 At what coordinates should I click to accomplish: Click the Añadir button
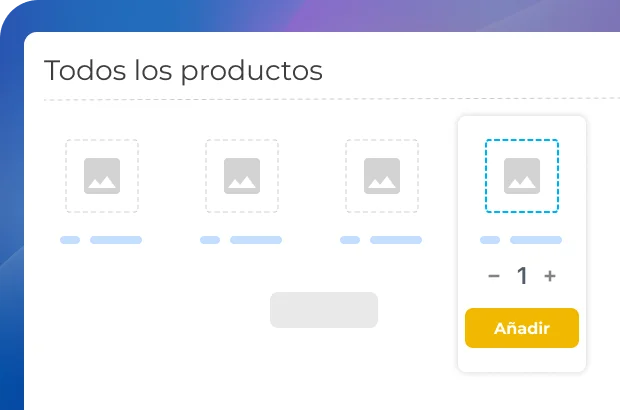[x=522, y=328]
